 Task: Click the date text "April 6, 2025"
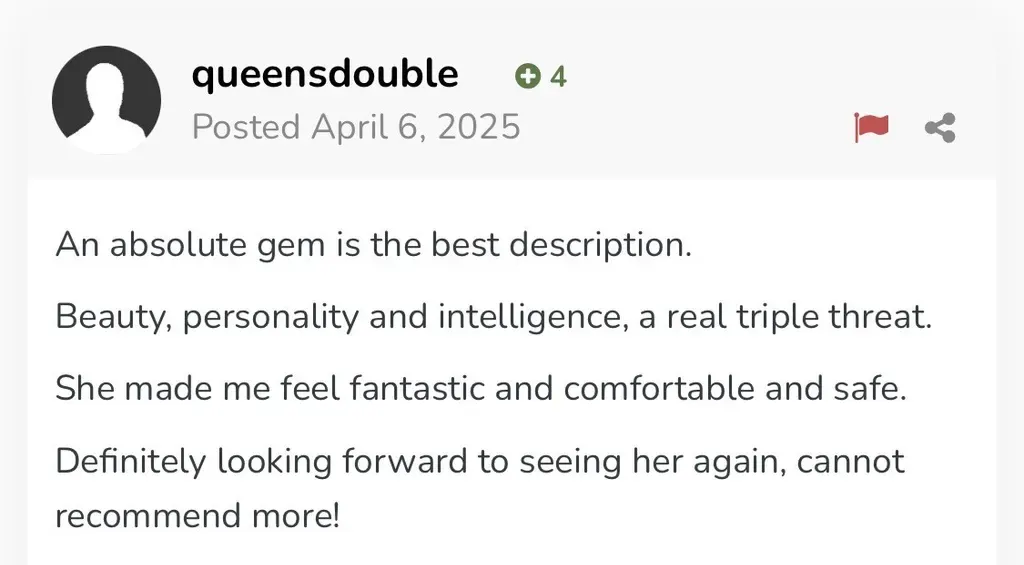point(416,127)
